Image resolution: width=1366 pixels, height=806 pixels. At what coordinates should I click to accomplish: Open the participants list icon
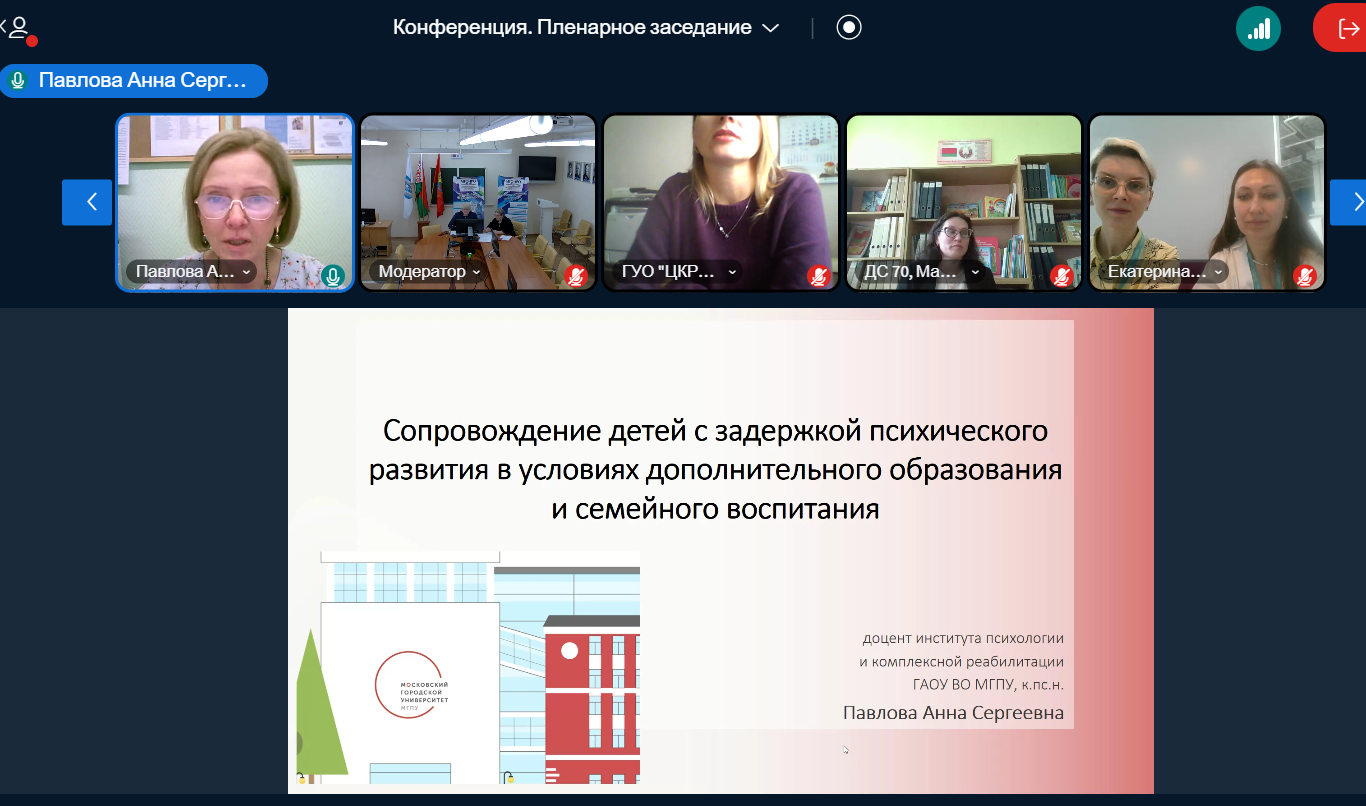coord(18,28)
